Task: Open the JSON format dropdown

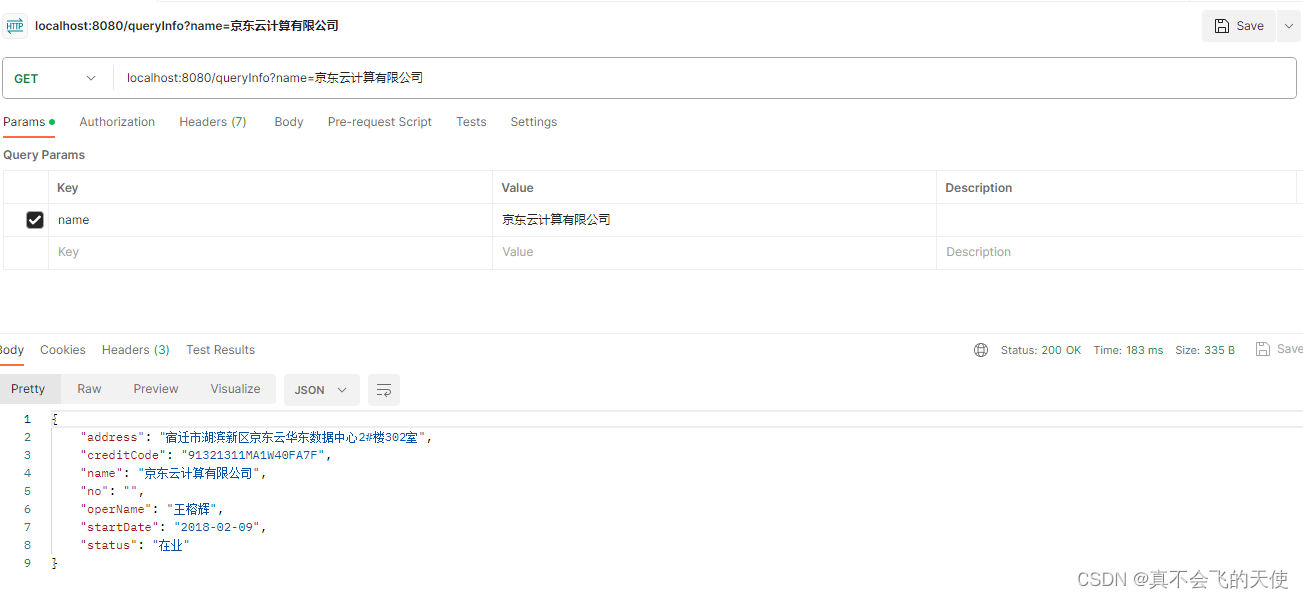Action: (320, 390)
